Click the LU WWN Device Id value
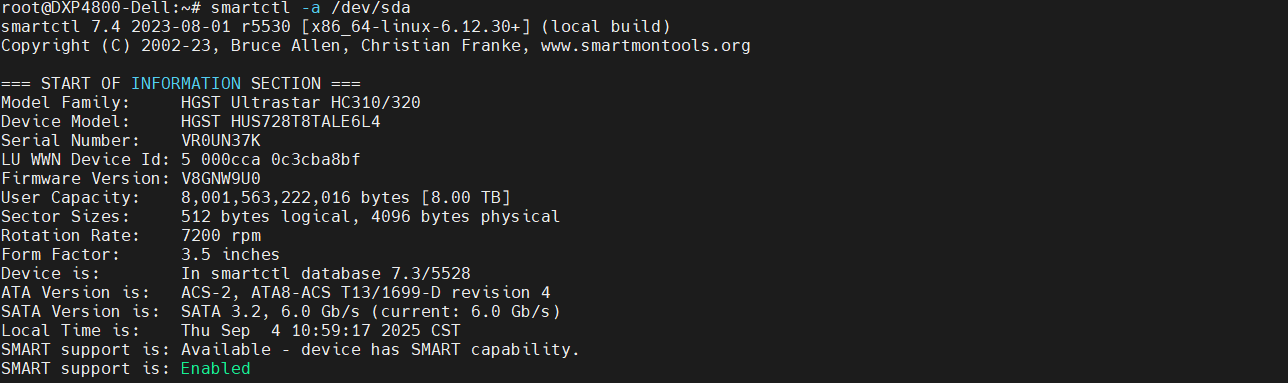The width and height of the screenshot is (1288, 383). 271,159
